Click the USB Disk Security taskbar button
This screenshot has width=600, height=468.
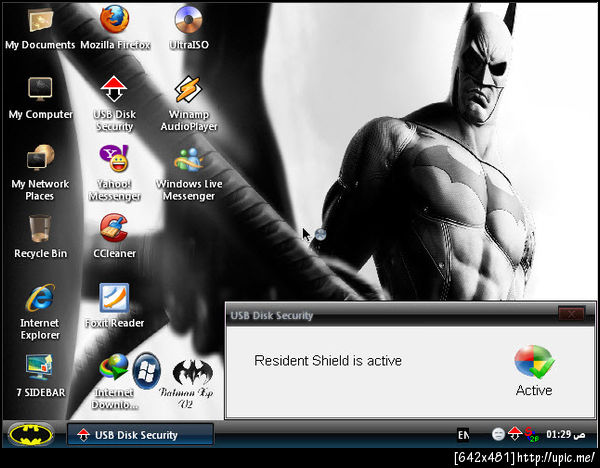pyautogui.click(x=140, y=434)
